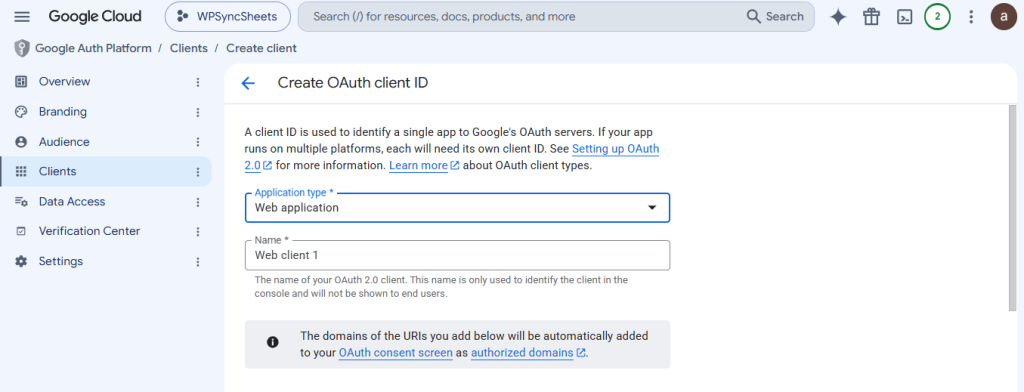
Task: Go to Clients breadcrumb link
Action: (189, 48)
